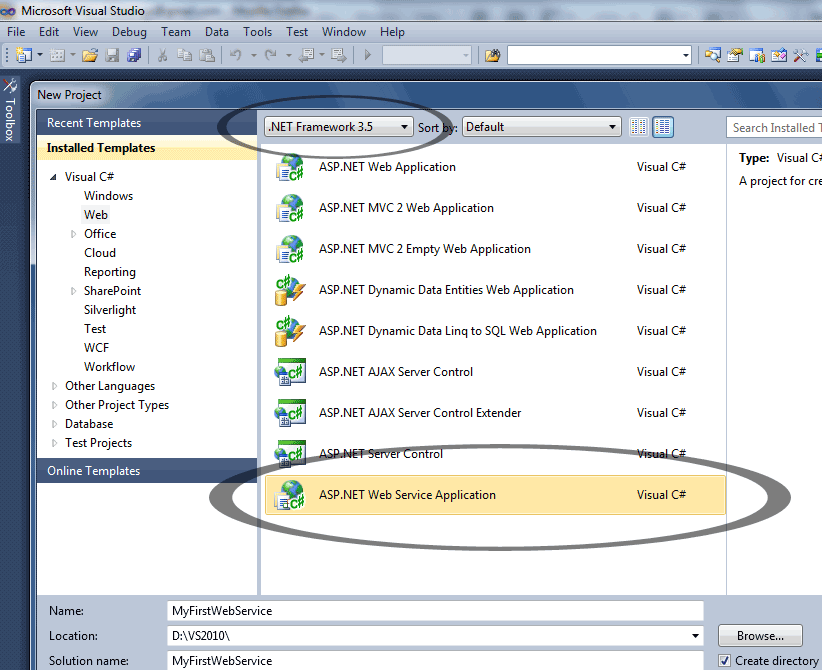Switch to medium icons list view

[x=663, y=127]
